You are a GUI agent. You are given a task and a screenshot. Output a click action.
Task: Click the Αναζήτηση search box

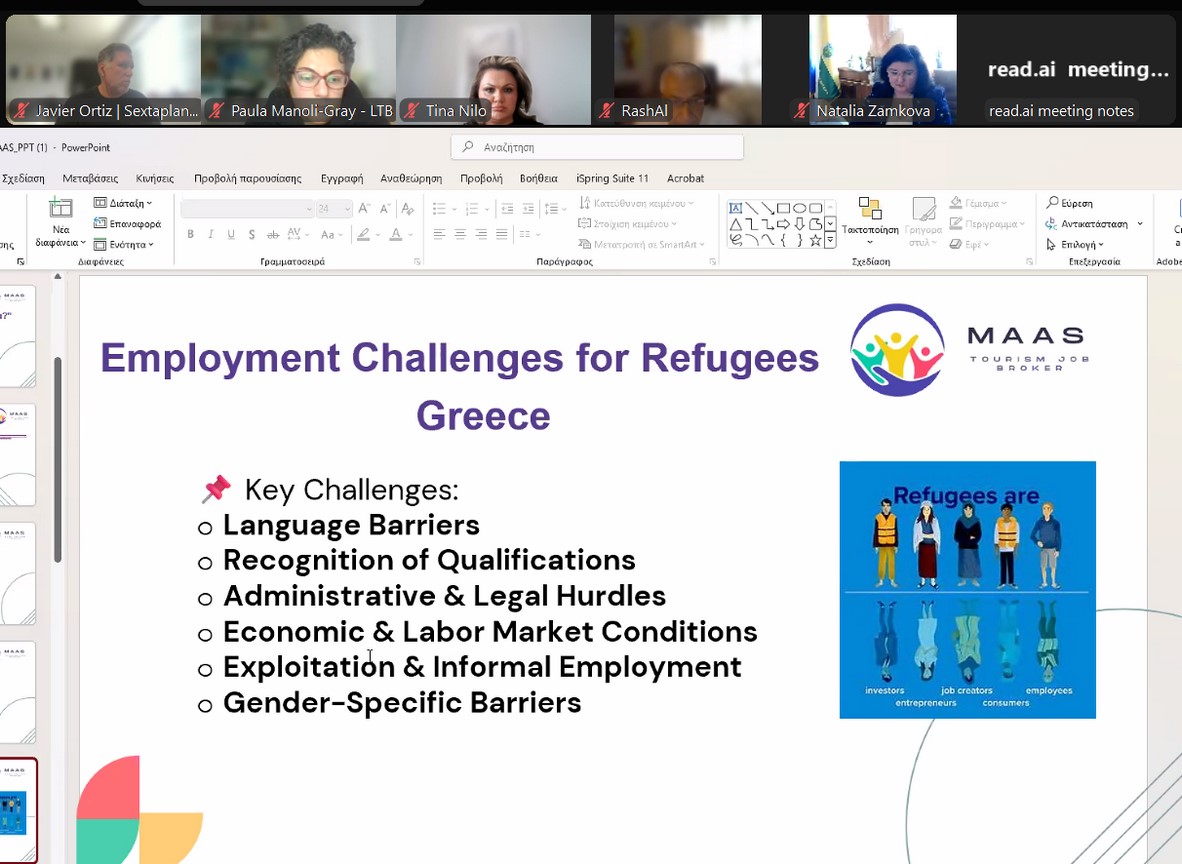pyautogui.click(x=597, y=147)
